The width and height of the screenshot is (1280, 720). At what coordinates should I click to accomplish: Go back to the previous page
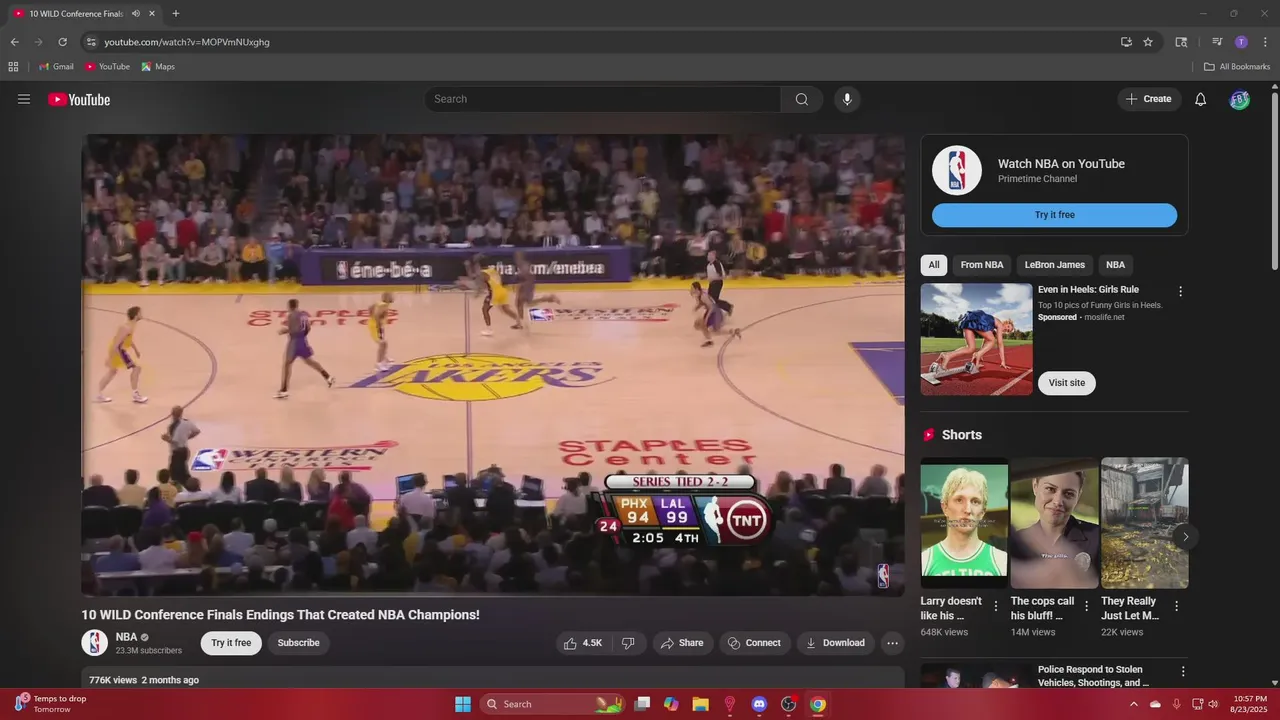pyautogui.click(x=14, y=42)
